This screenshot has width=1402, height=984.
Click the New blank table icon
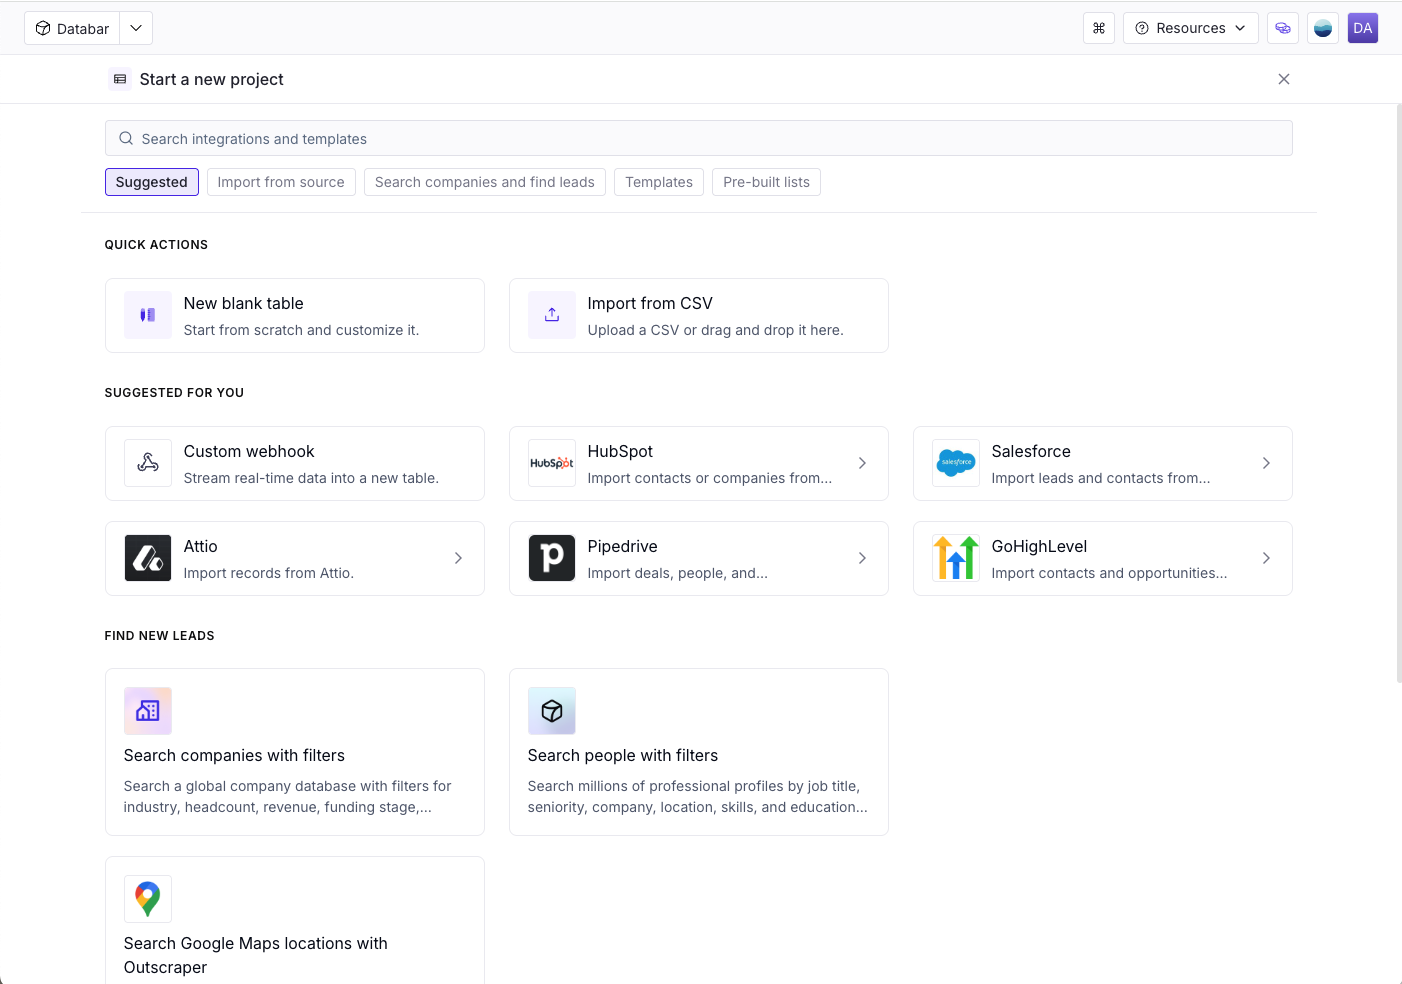[148, 315]
